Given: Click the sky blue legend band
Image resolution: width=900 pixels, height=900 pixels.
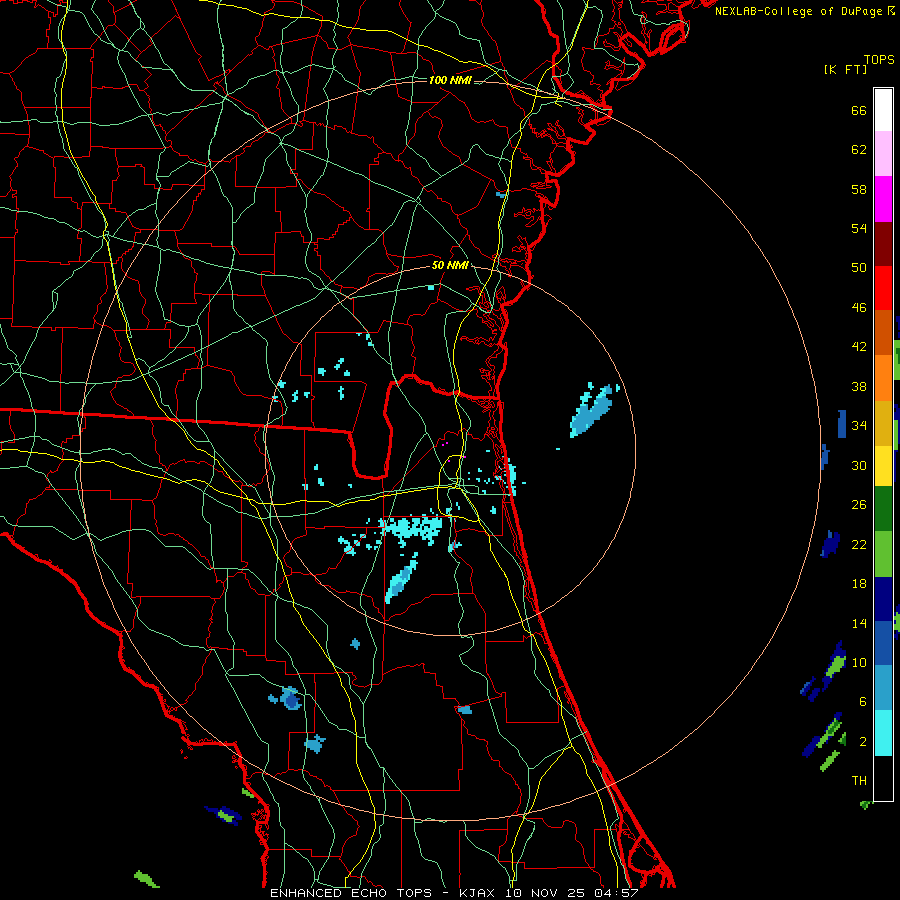Looking at the screenshot, I should [x=883, y=688].
